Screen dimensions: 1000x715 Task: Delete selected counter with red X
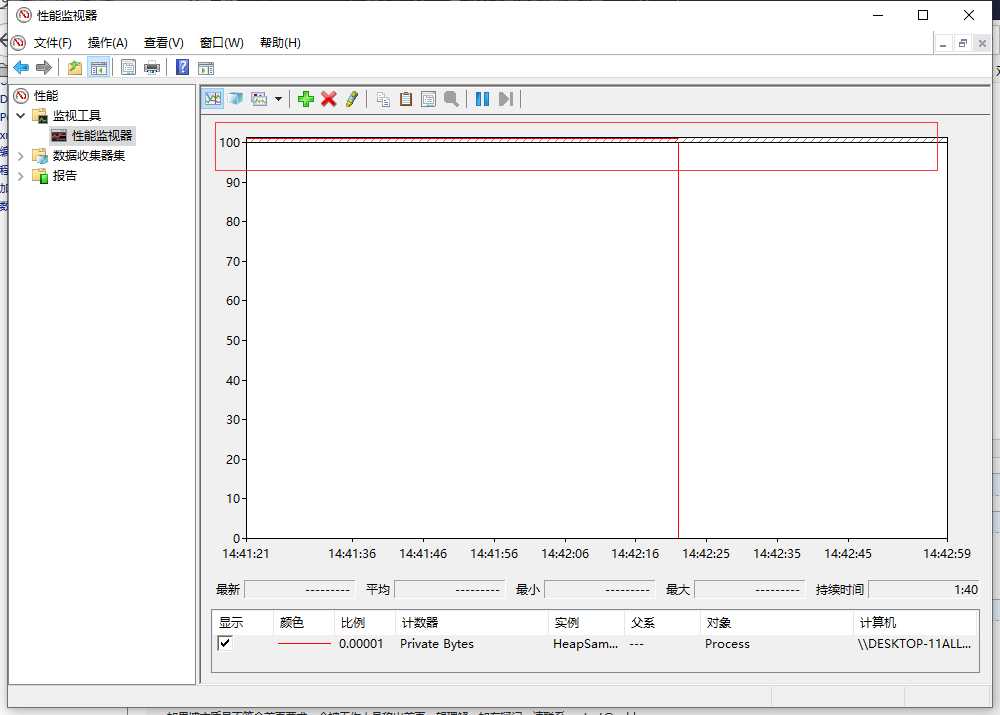coord(329,99)
